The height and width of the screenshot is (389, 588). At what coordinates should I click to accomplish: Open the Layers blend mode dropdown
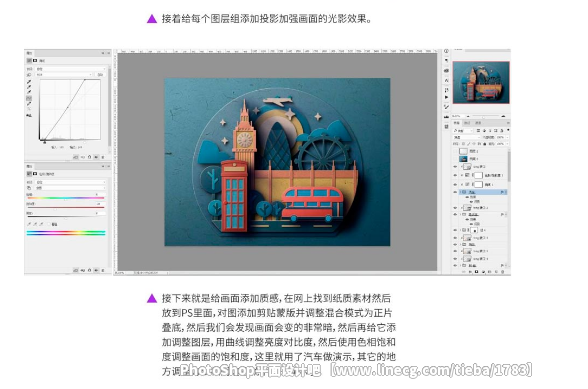coord(466,137)
